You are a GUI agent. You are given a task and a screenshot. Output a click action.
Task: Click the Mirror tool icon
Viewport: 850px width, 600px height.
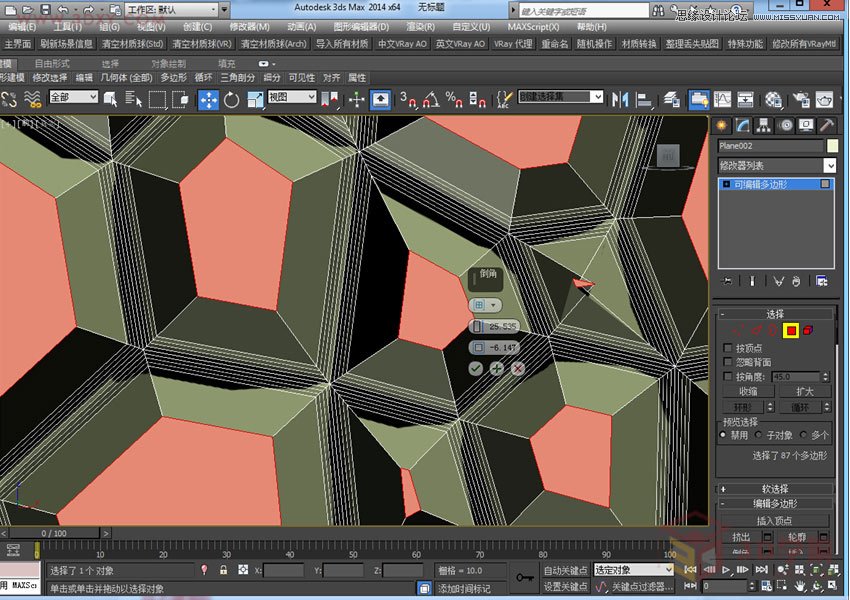pyautogui.click(x=620, y=100)
